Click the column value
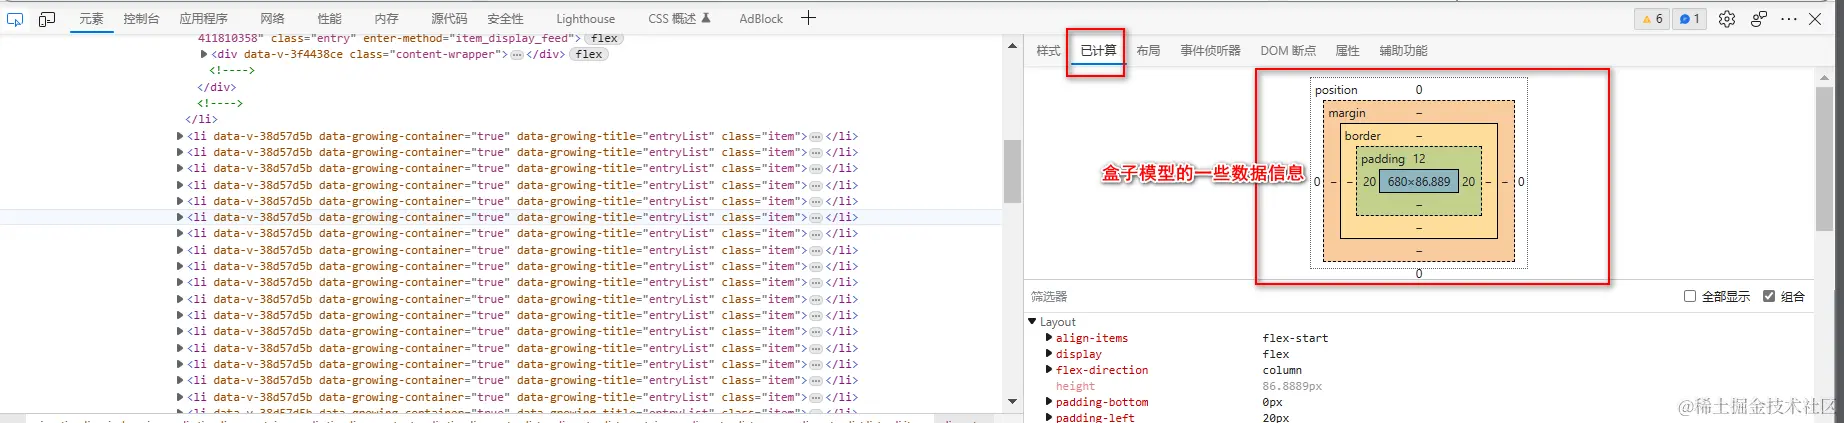The width and height of the screenshot is (1844, 423). pos(1282,370)
